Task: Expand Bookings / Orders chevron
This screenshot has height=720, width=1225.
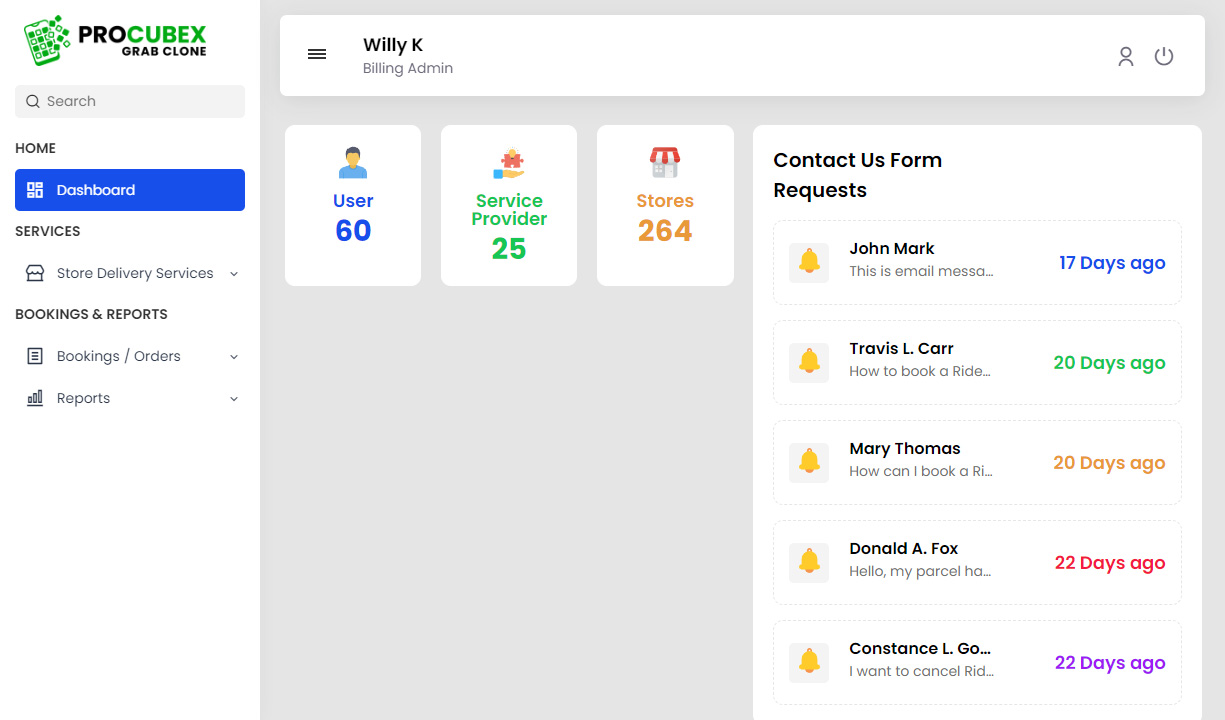Action: [x=234, y=357]
